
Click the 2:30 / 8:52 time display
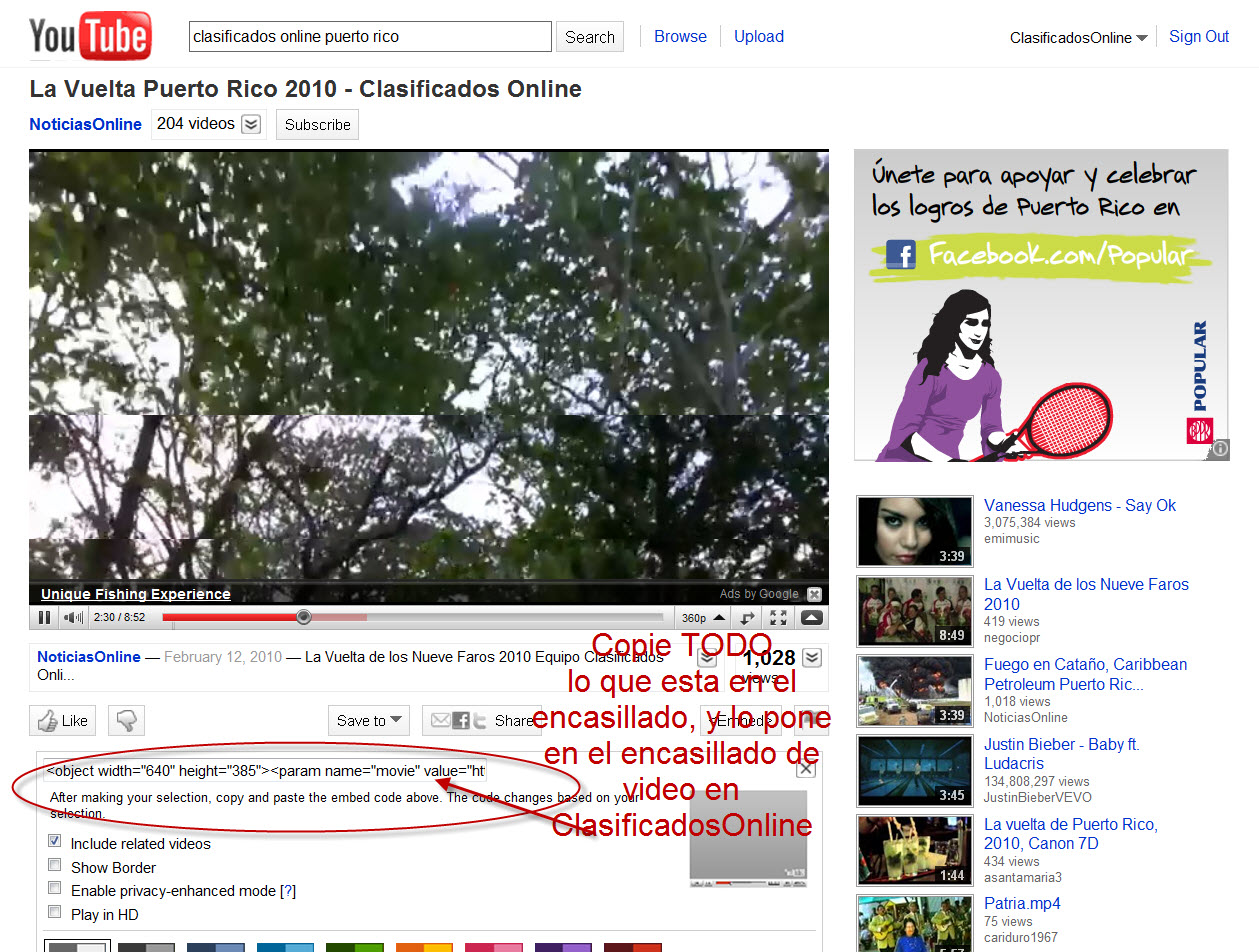[x=119, y=618]
